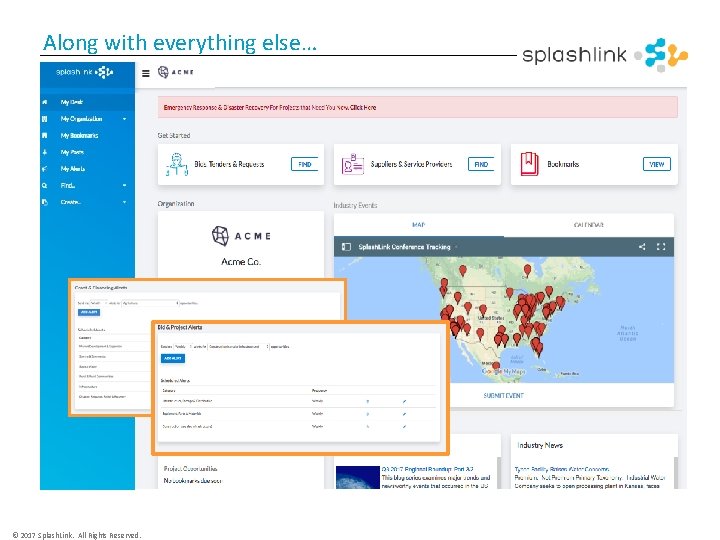Toggle the map legend panel icon
The image size is (720, 540).
click(346, 247)
